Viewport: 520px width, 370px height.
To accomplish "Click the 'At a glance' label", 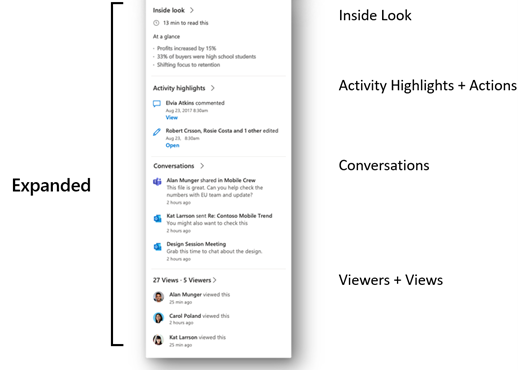I will coord(166,37).
